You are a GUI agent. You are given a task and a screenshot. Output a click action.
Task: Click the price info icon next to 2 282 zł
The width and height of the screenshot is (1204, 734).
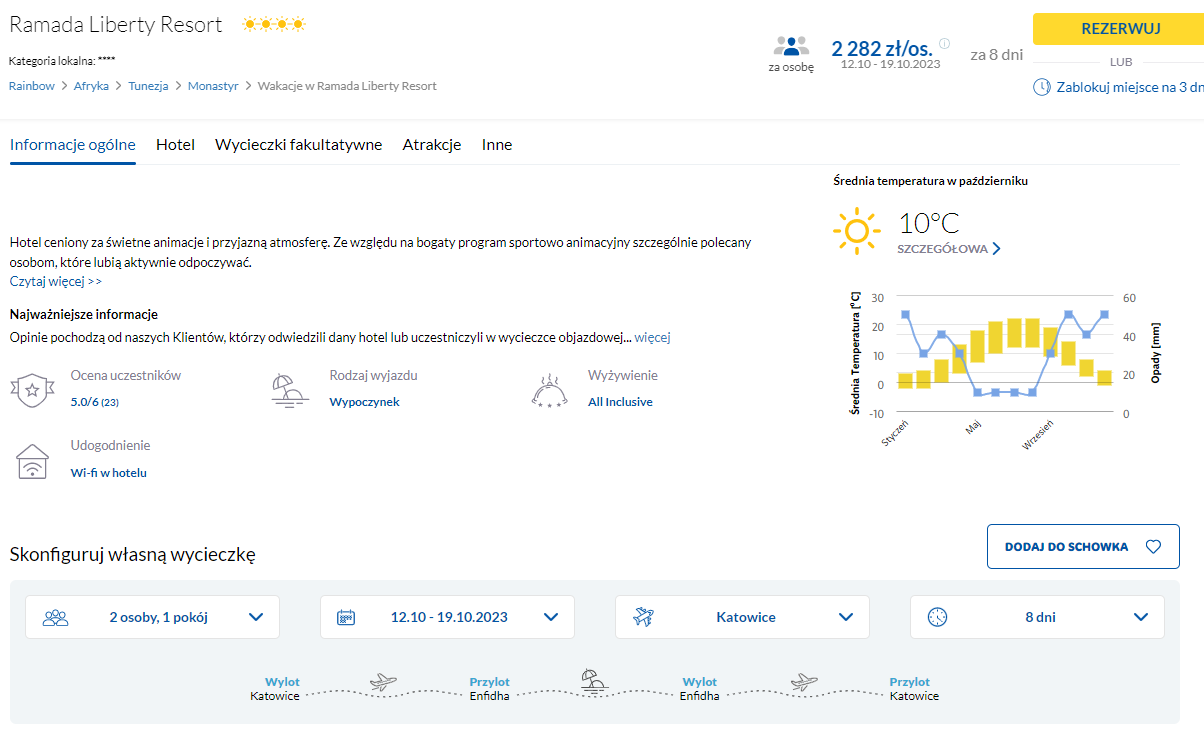click(x=945, y=44)
